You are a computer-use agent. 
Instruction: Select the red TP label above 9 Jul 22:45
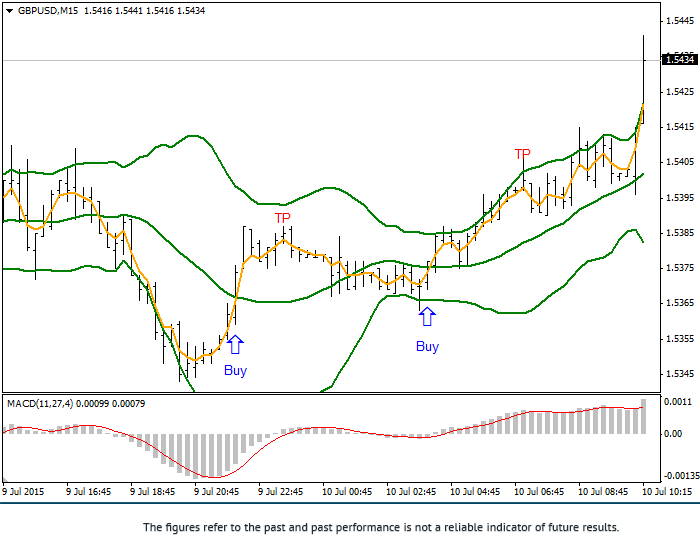coord(283,218)
